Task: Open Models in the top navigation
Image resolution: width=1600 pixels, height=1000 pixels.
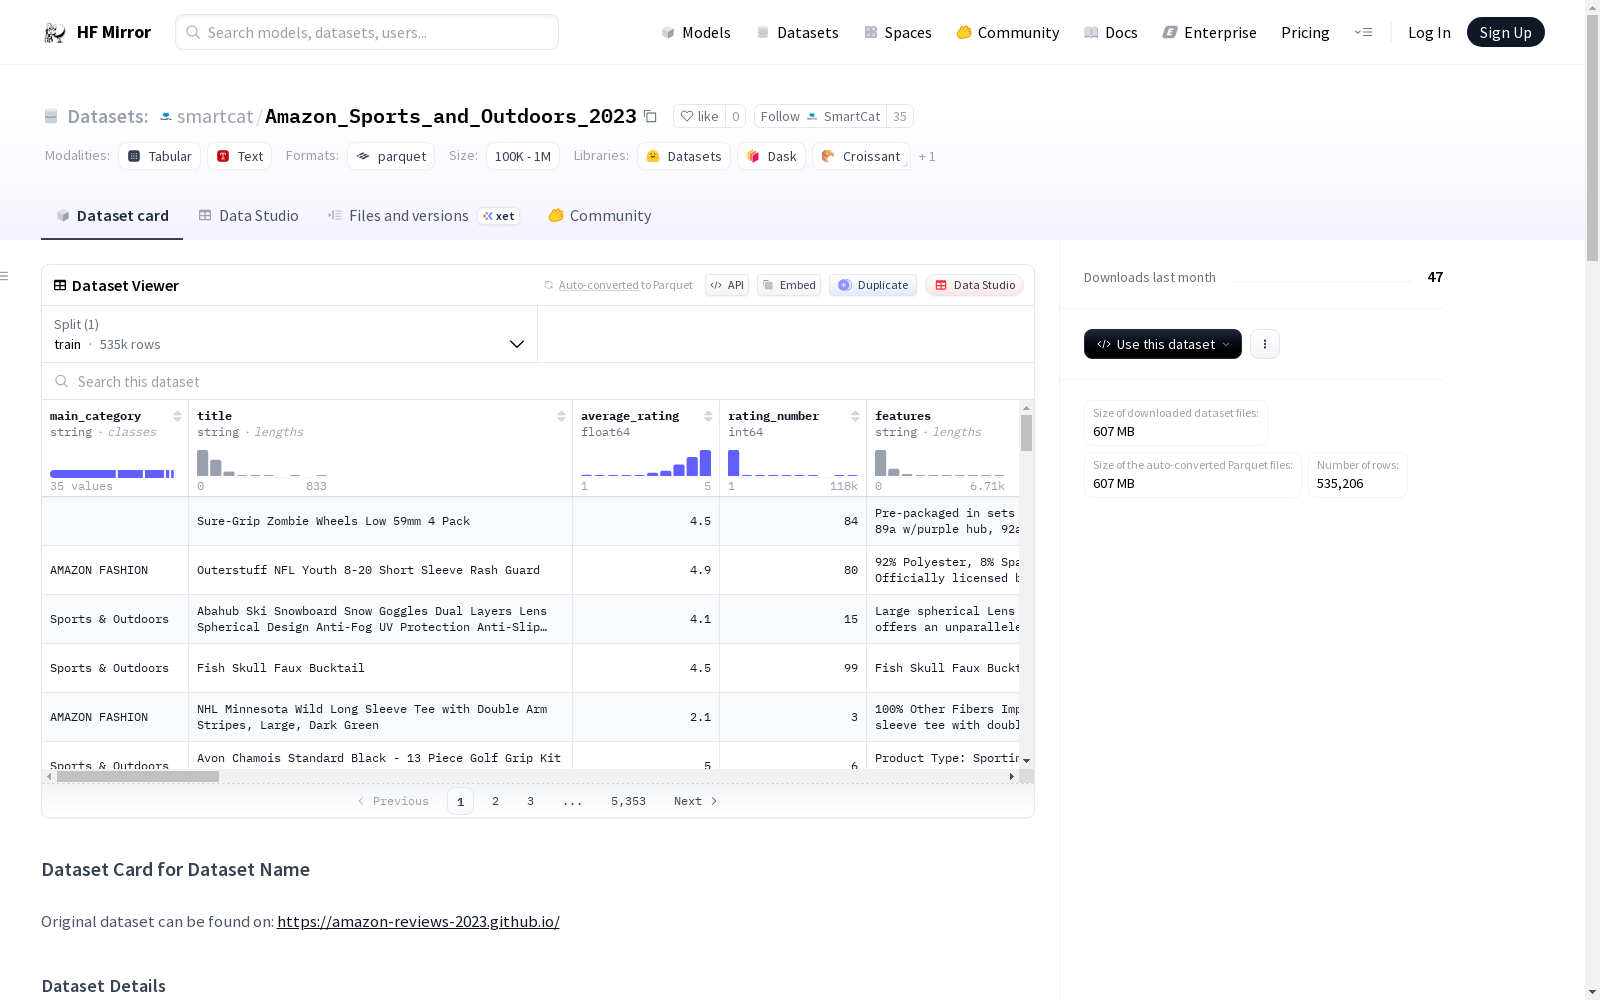Action: tap(696, 32)
